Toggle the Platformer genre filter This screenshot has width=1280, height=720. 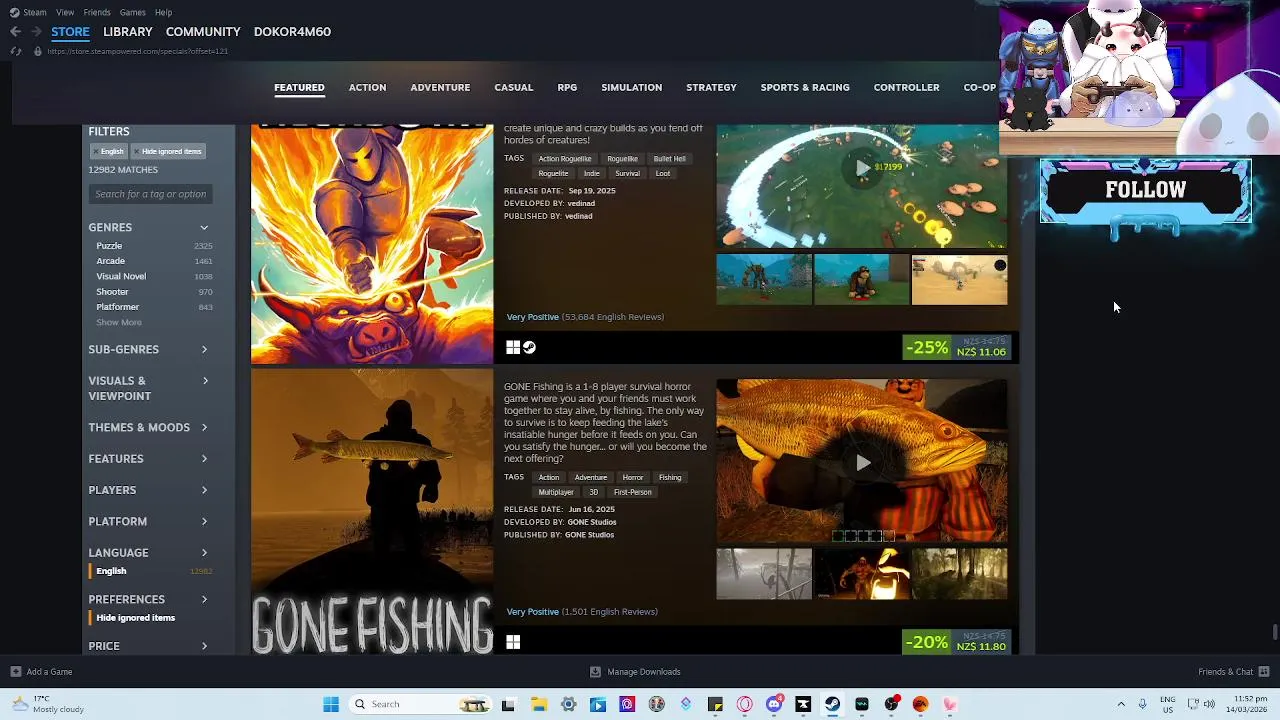coord(154,307)
